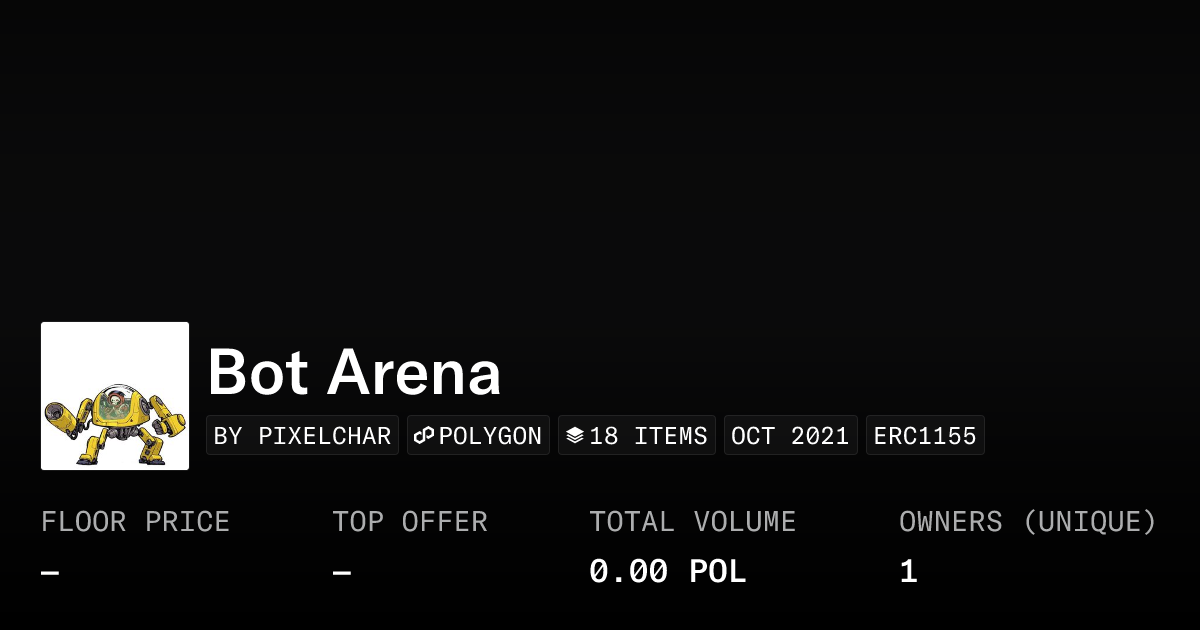Select the OCT 2021 creation date badge

point(790,436)
